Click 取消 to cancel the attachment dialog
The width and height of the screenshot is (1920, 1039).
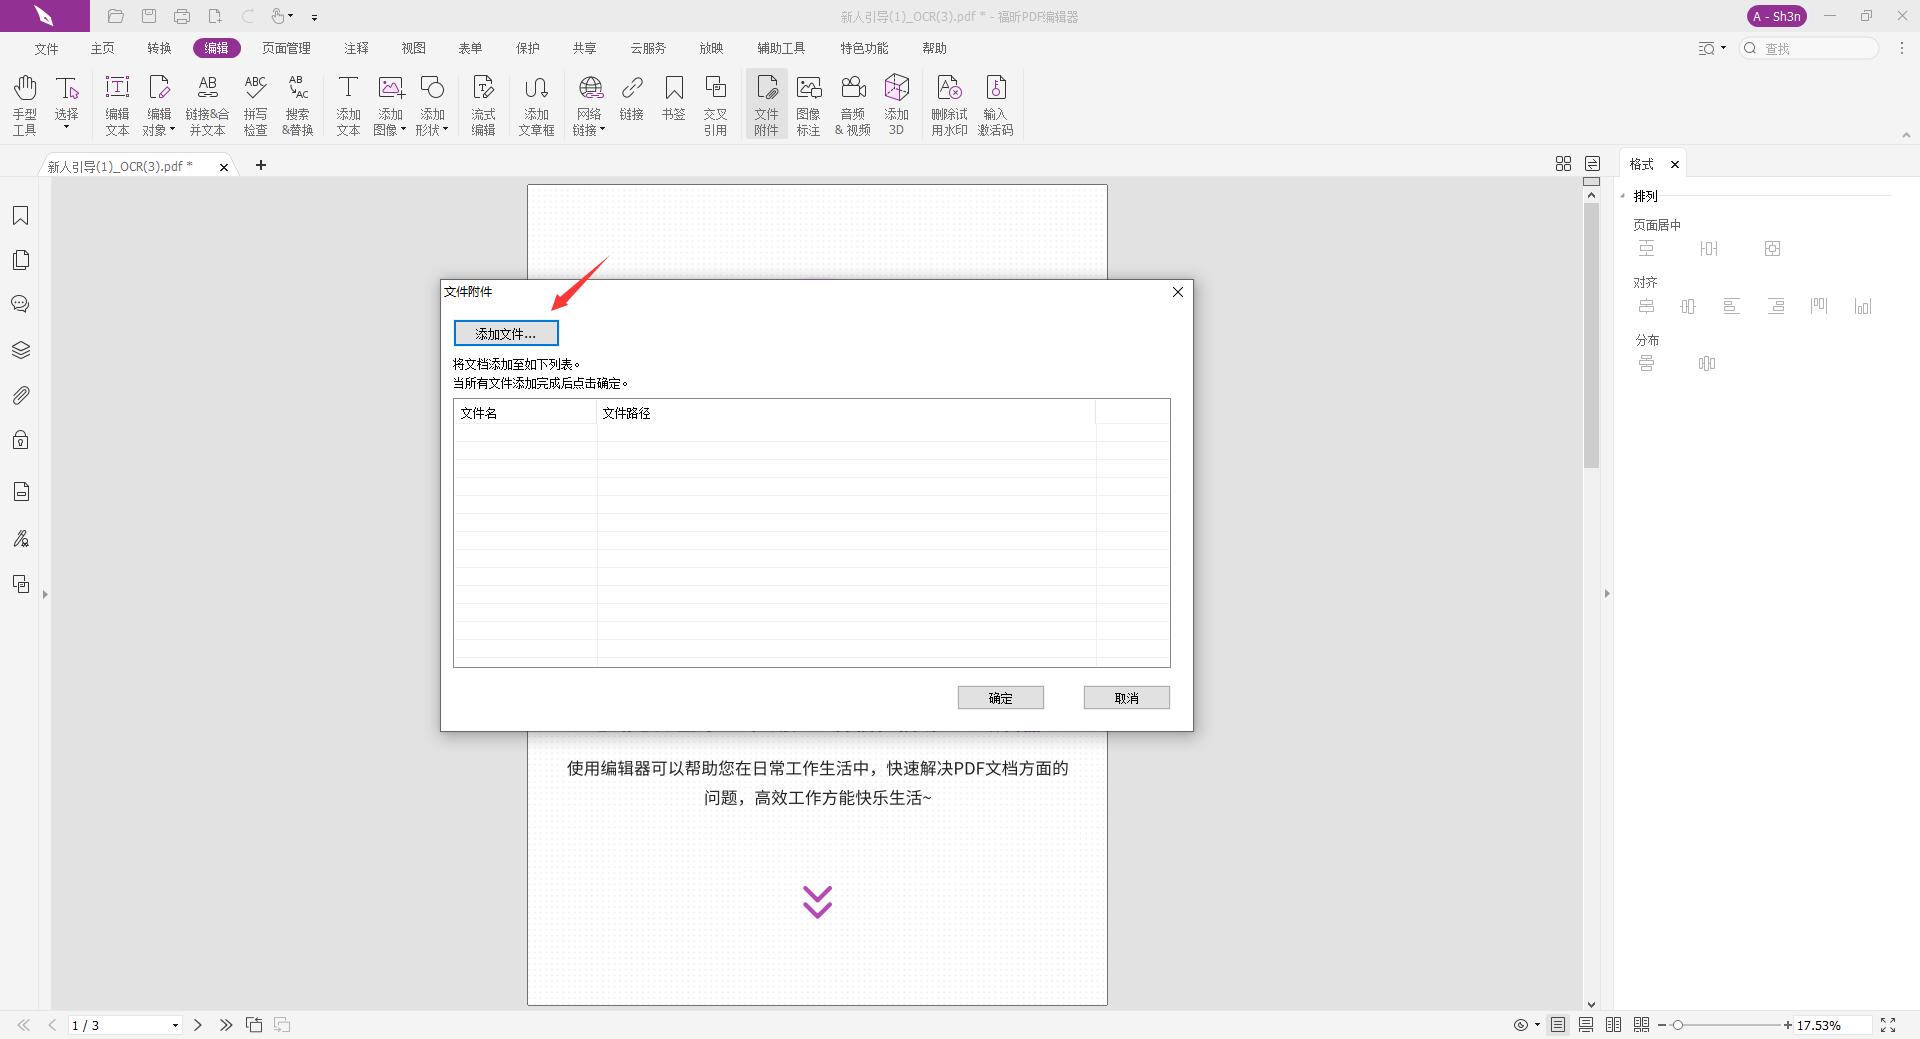1126,697
